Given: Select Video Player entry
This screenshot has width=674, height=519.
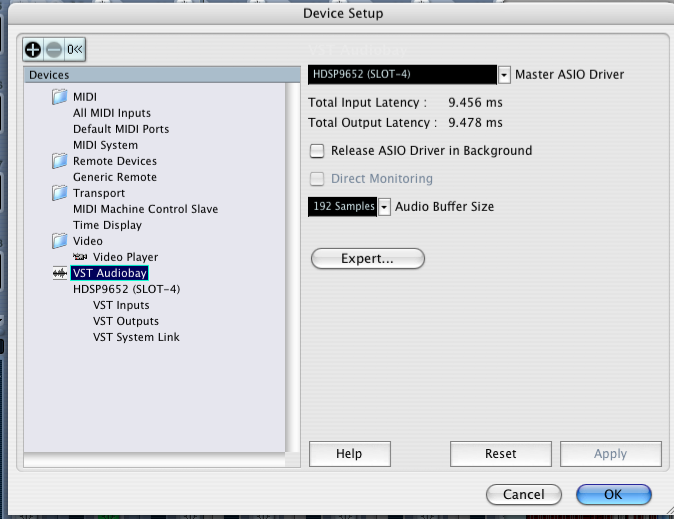Looking at the screenshot, I should point(126,257).
